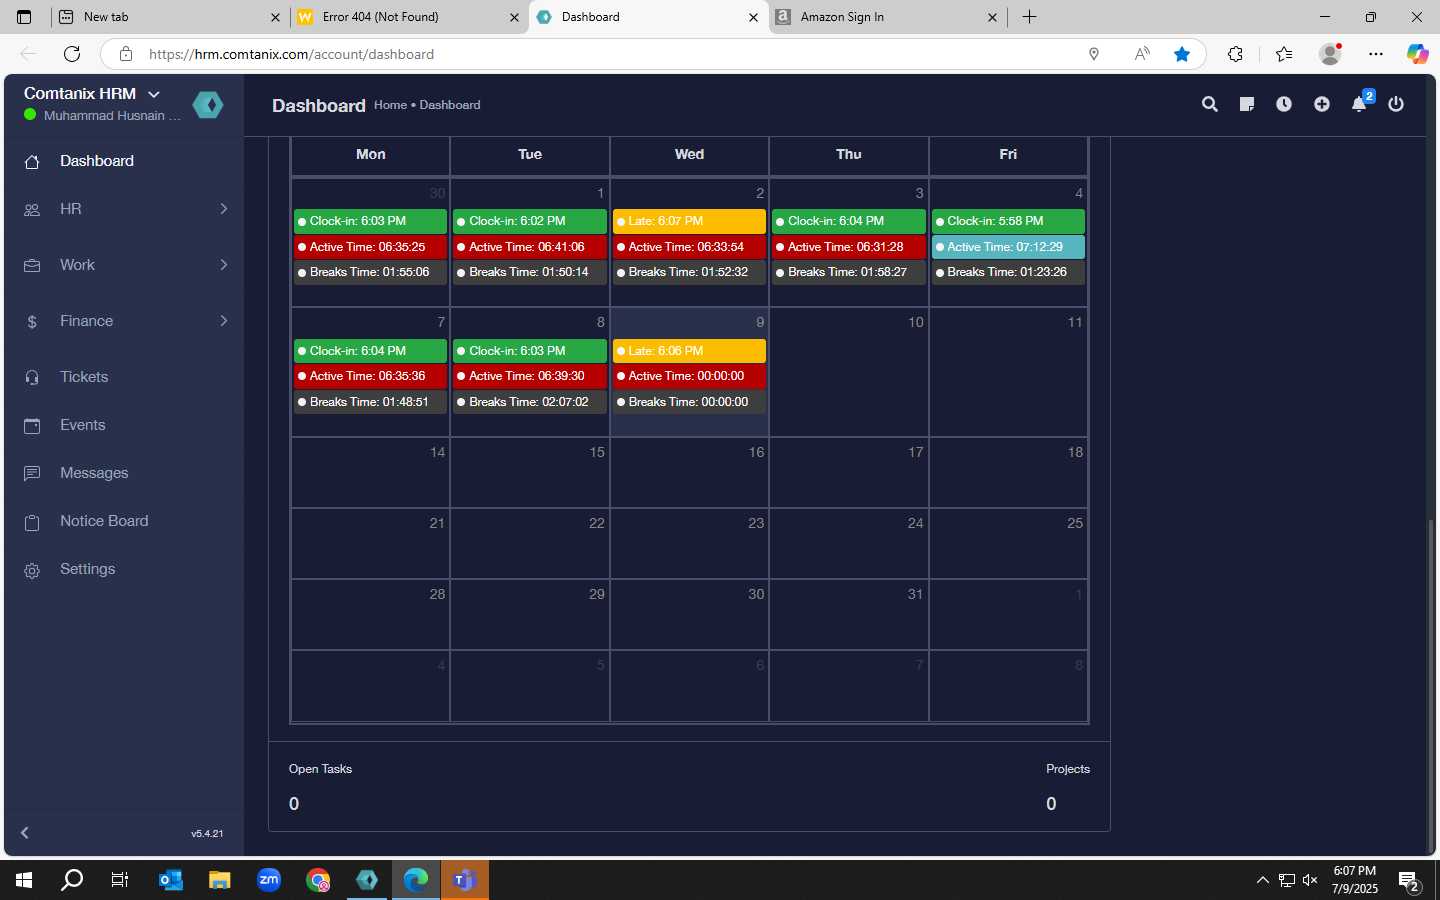Click Clock-in: 5:58 PM entry
Viewport: 1440px width, 900px height.
click(1008, 221)
